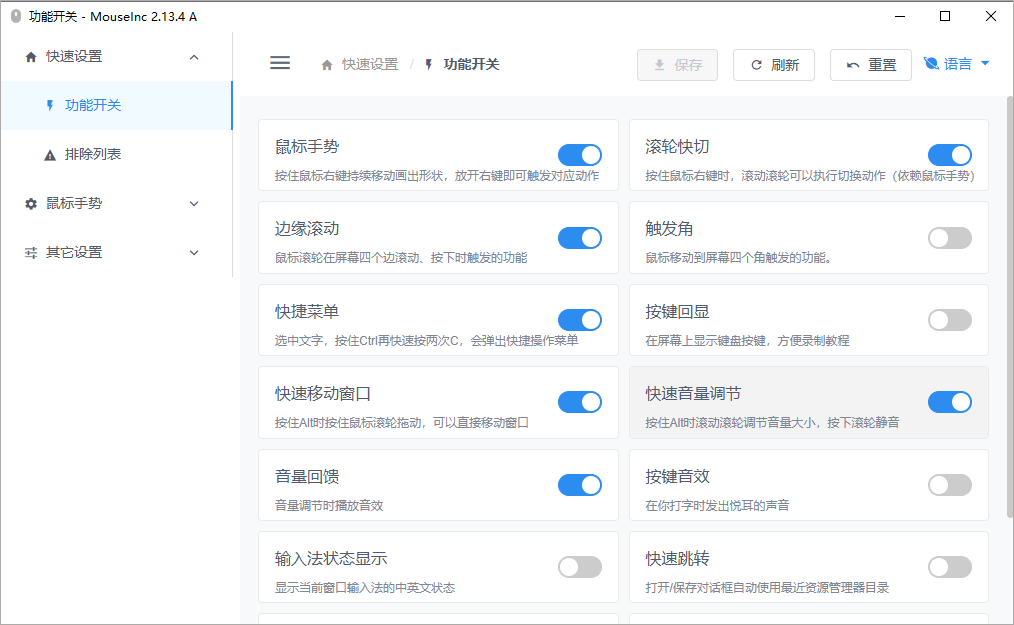Select 排除列表 in the sidebar
The width and height of the screenshot is (1014, 625).
click(x=93, y=155)
